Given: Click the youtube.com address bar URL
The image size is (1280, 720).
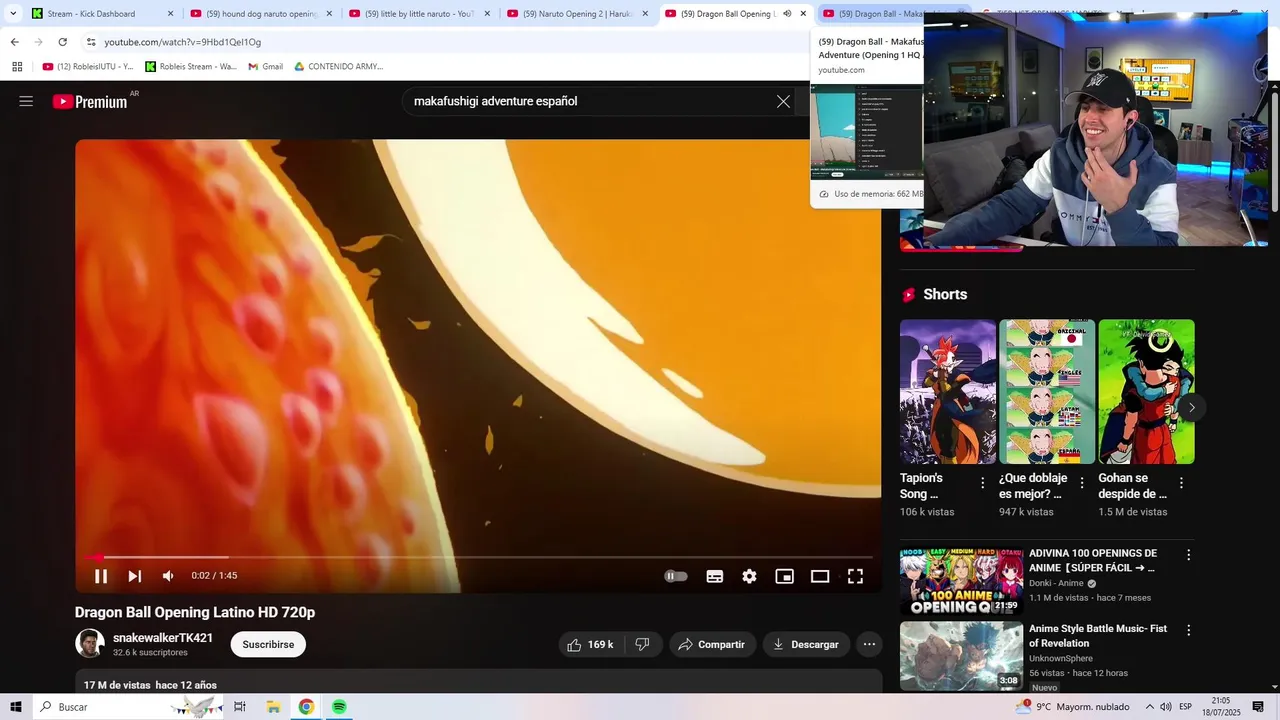Looking at the screenshot, I should click(183, 42).
